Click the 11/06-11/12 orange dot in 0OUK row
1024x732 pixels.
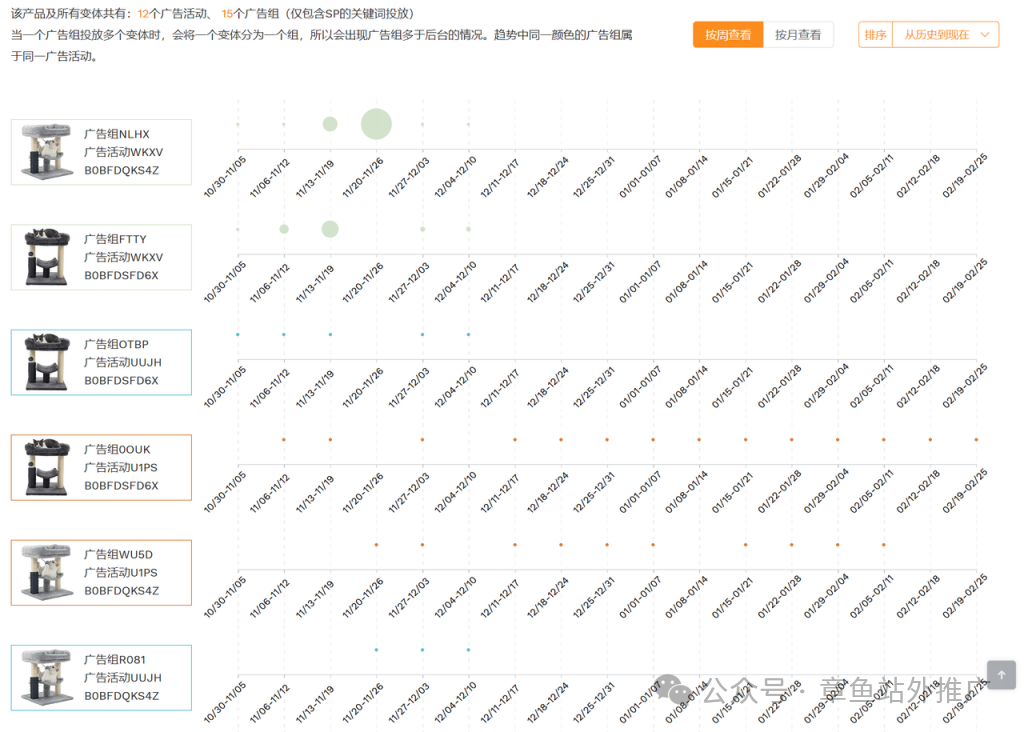[x=283, y=439]
